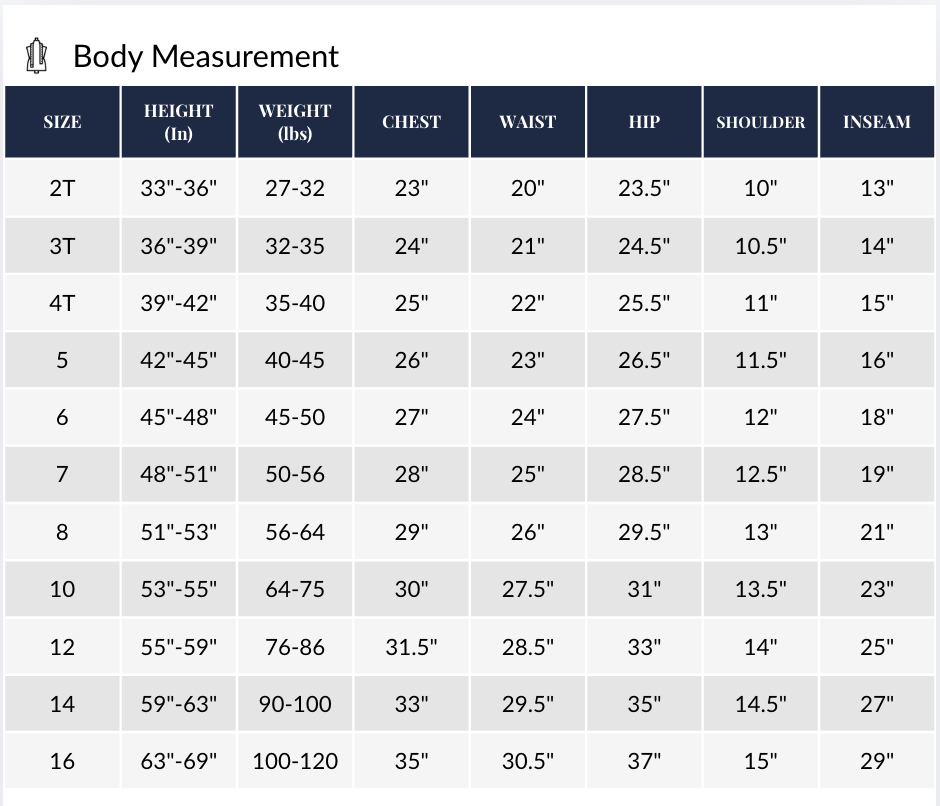Select the 4T size cell
The image size is (940, 806).
[x=62, y=303]
